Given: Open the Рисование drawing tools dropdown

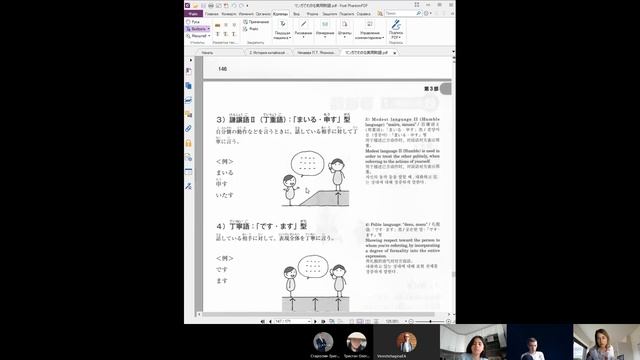Looking at the screenshot, I should pyautogui.click(x=303, y=29).
